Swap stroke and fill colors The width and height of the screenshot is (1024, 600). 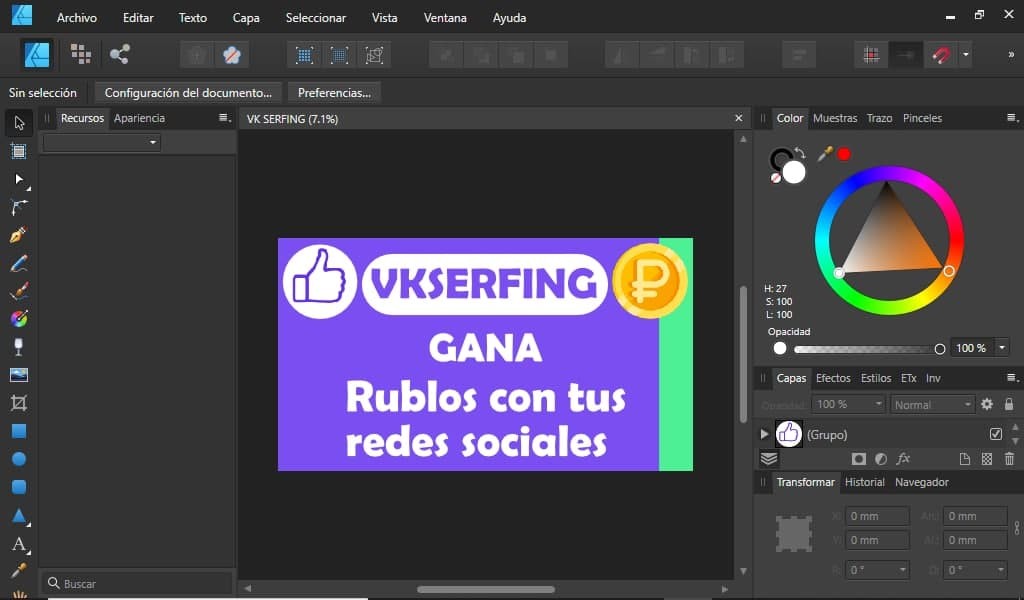801,153
